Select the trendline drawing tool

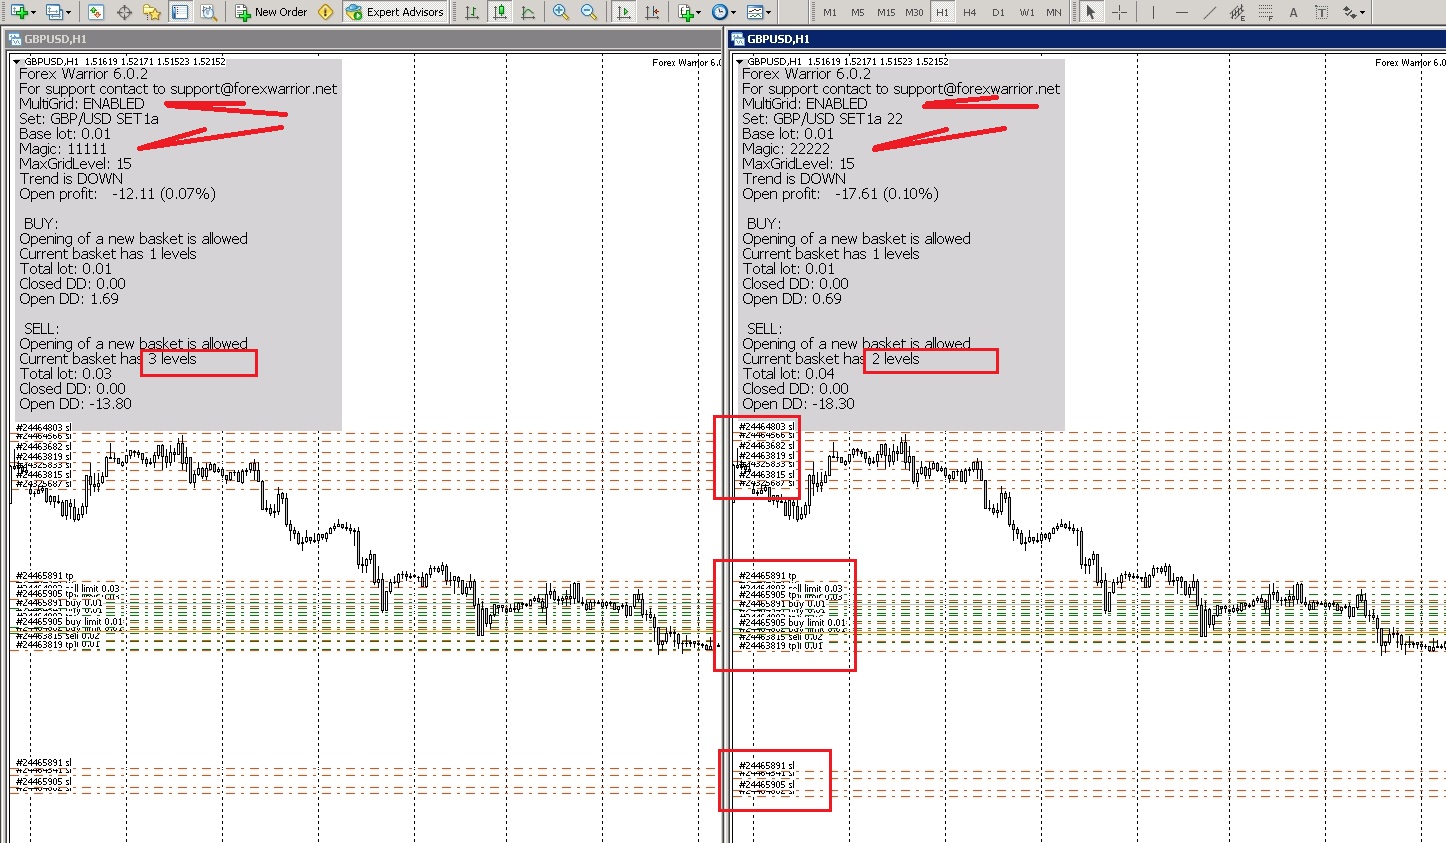click(x=1209, y=12)
